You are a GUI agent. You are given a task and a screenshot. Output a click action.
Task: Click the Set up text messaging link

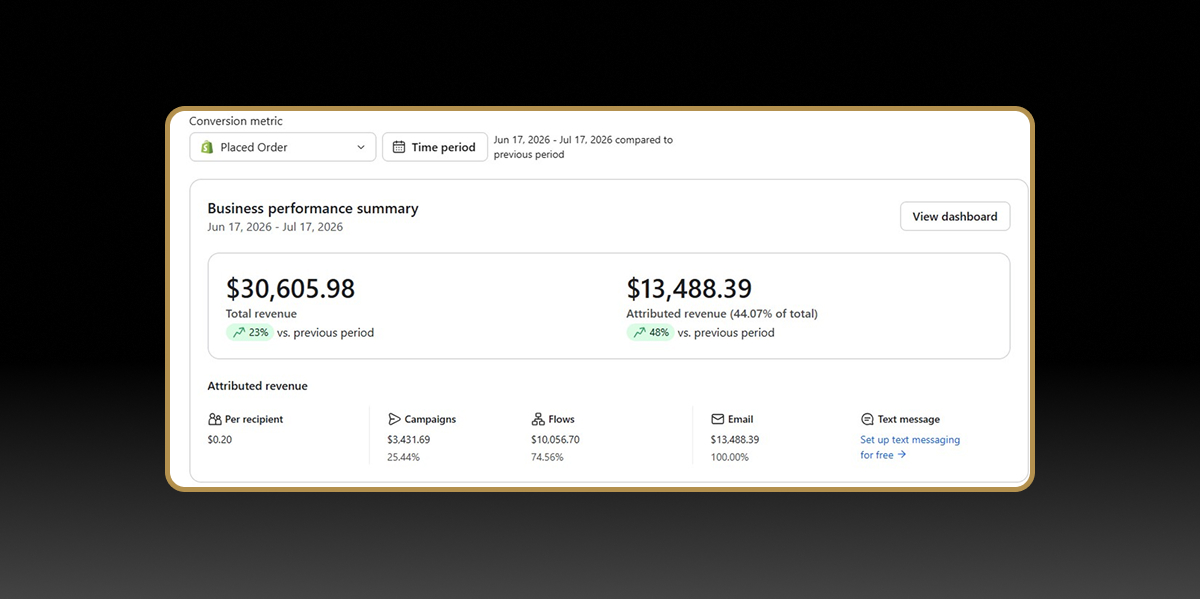(910, 447)
